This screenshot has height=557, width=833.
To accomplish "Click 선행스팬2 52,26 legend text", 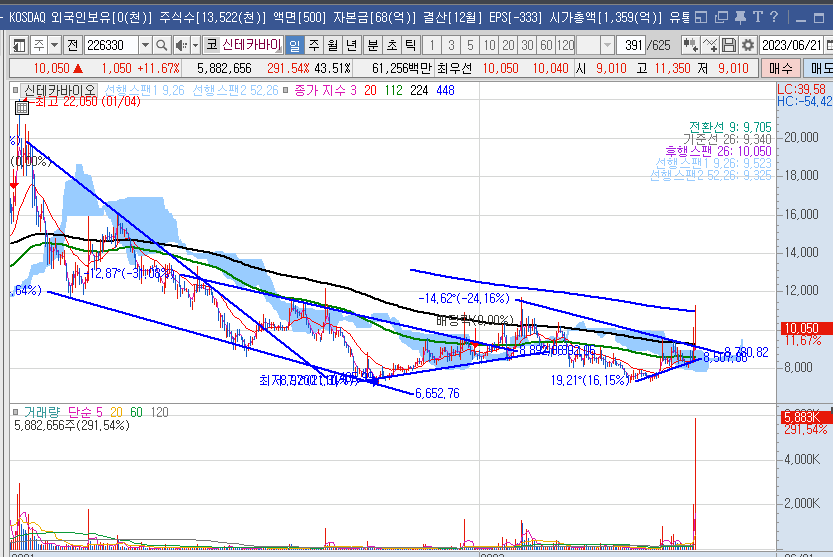I will click(x=235, y=90).
